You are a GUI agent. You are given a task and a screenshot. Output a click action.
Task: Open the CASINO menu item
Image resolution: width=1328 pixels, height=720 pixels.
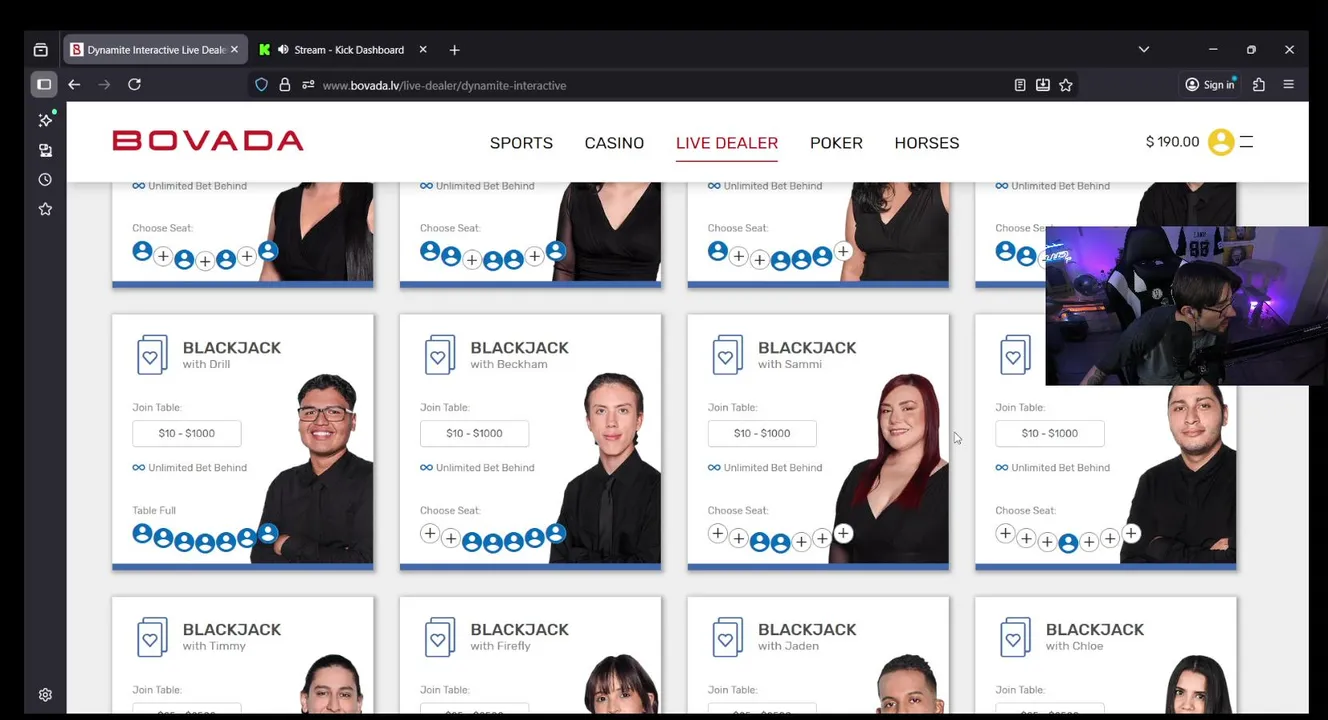pyautogui.click(x=614, y=143)
